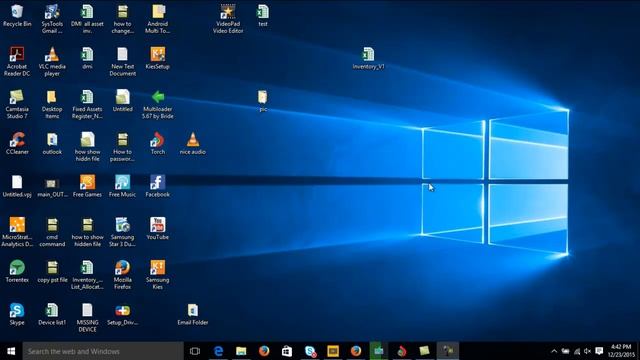Select the copy pst file icon

pos(52,271)
